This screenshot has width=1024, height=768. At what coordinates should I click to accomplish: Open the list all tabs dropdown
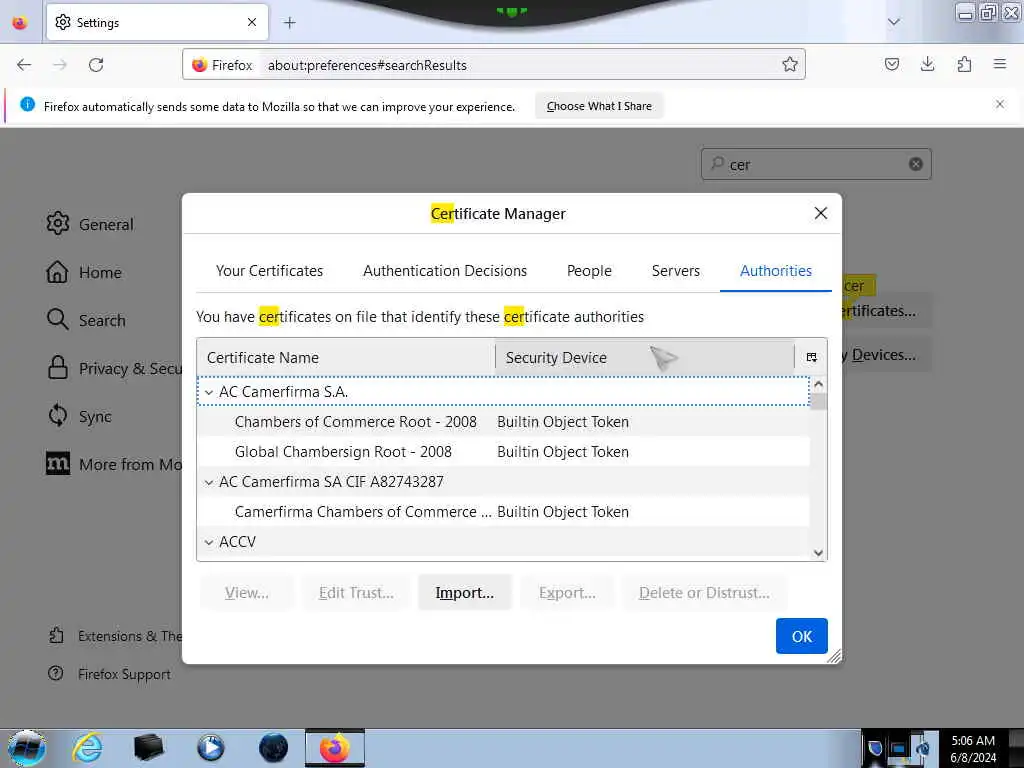[893, 22]
